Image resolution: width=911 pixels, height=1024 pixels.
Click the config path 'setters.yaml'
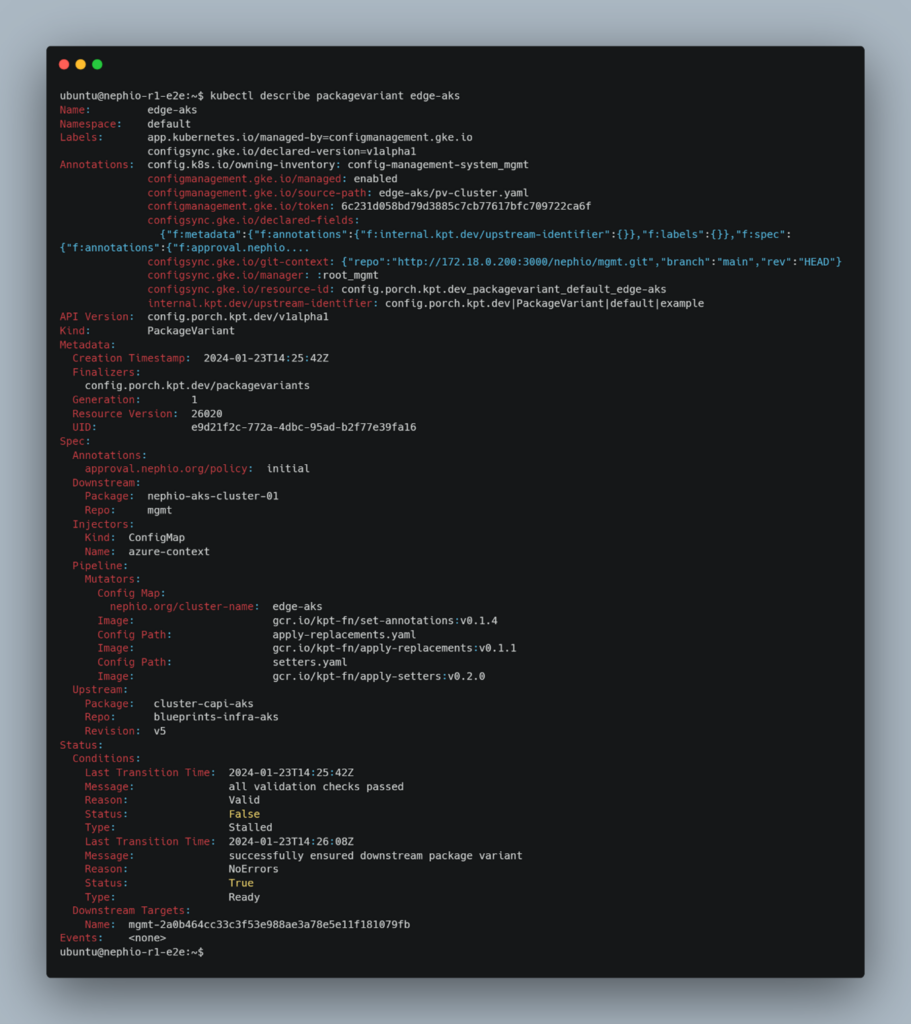coord(310,662)
